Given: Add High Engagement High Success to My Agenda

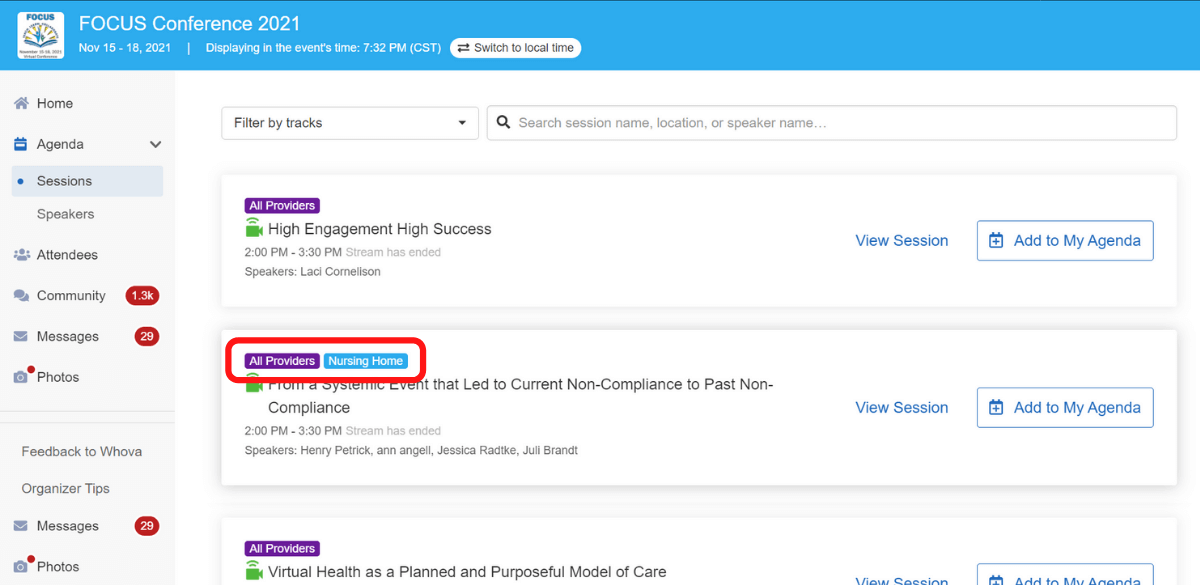Looking at the screenshot, I should (x=1064, y=241).
